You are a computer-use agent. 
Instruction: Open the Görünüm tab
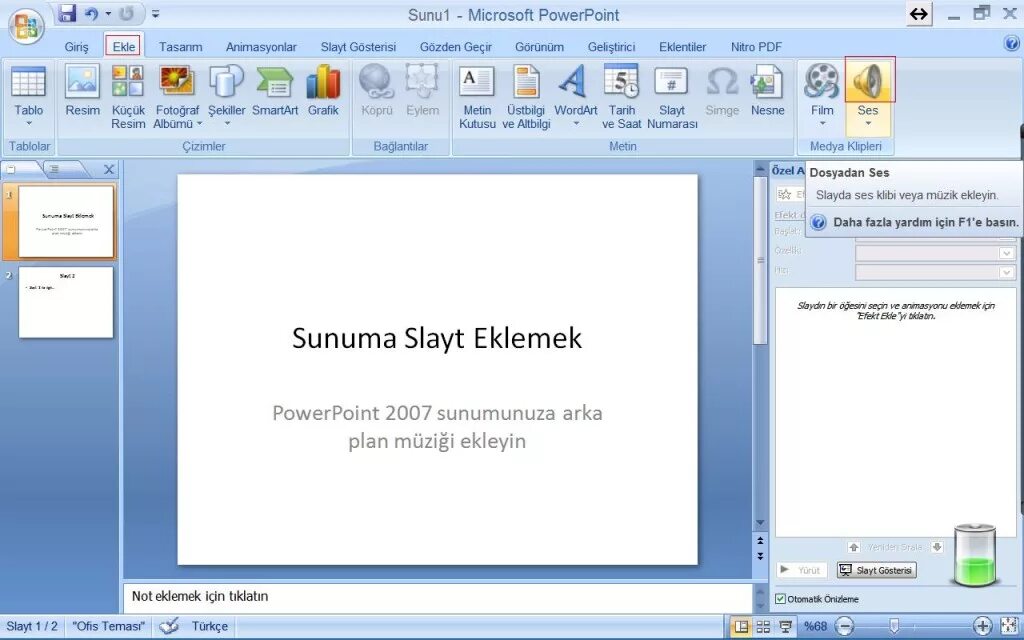[x=539, y=47]
